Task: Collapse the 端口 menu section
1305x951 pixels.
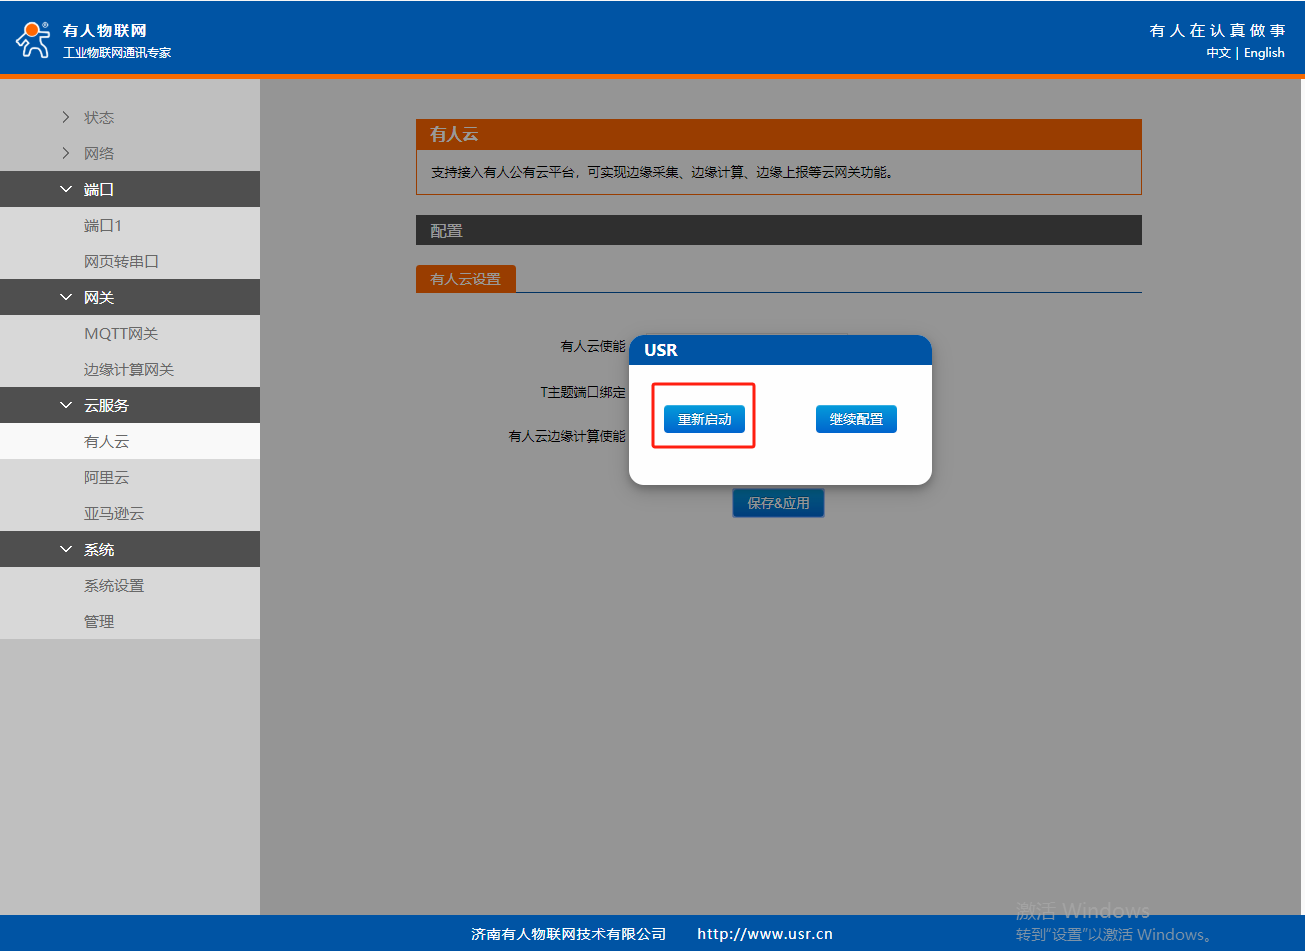Action: click(x=130, y=189)
